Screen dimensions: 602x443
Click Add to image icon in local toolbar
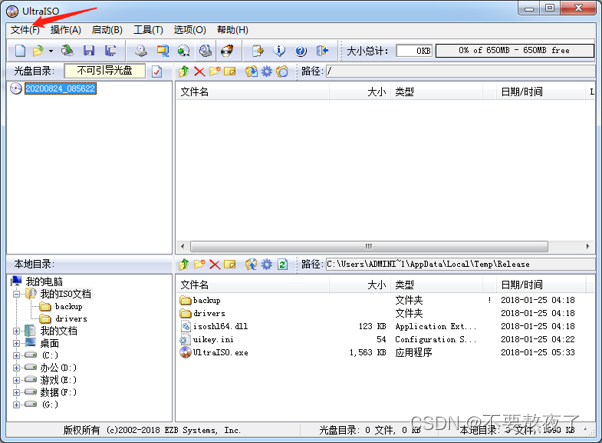coord(251,264)
